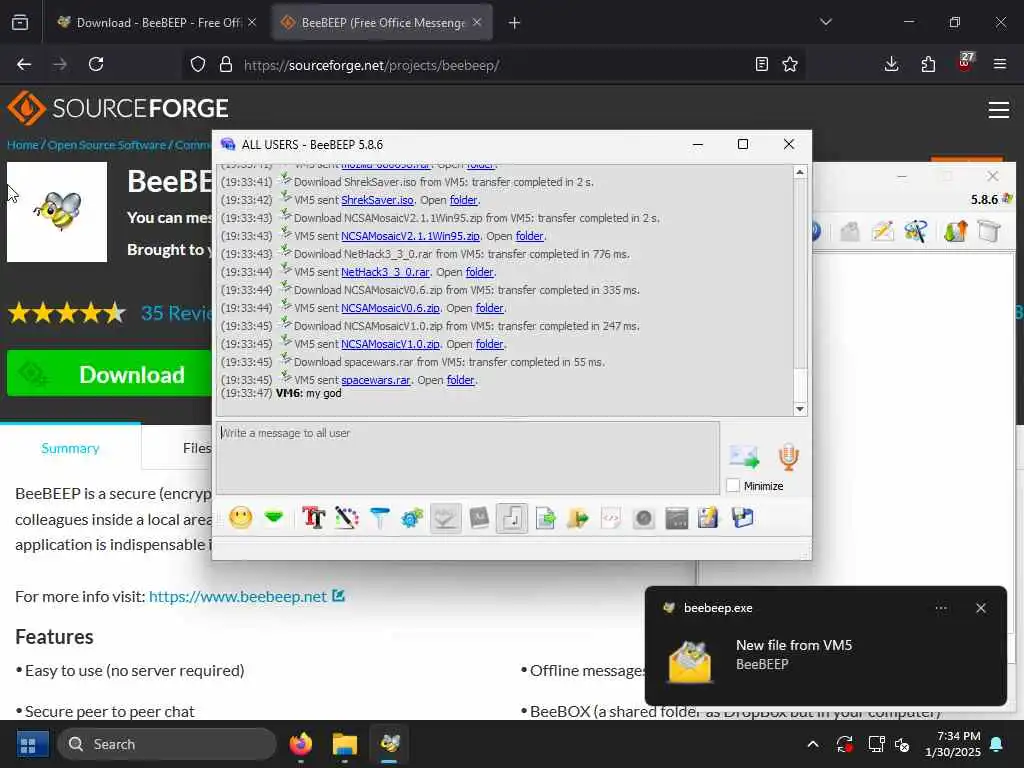Screen dimensions: 1024x768
Task: Toggle the music note send-on-return icon
Action: click(512, 519)
